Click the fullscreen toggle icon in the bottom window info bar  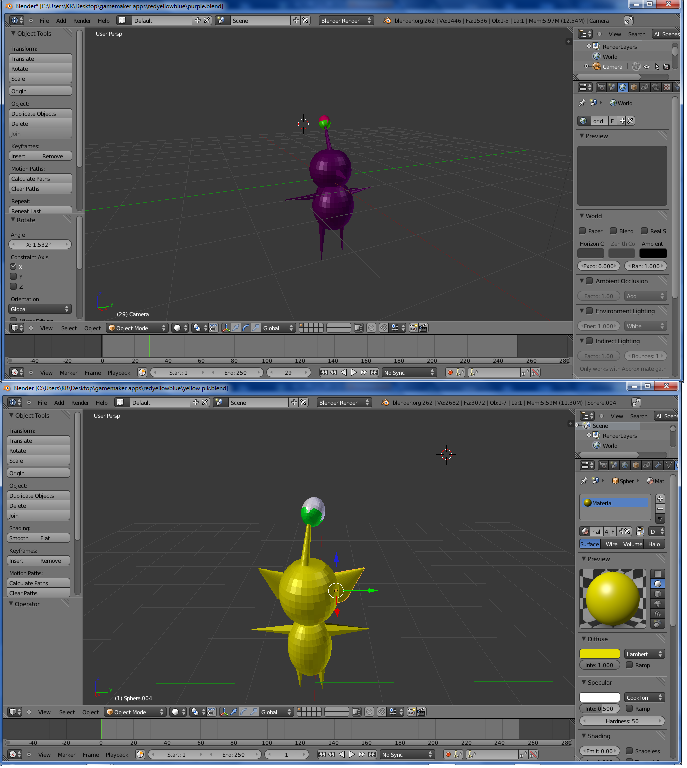[636, 402]
